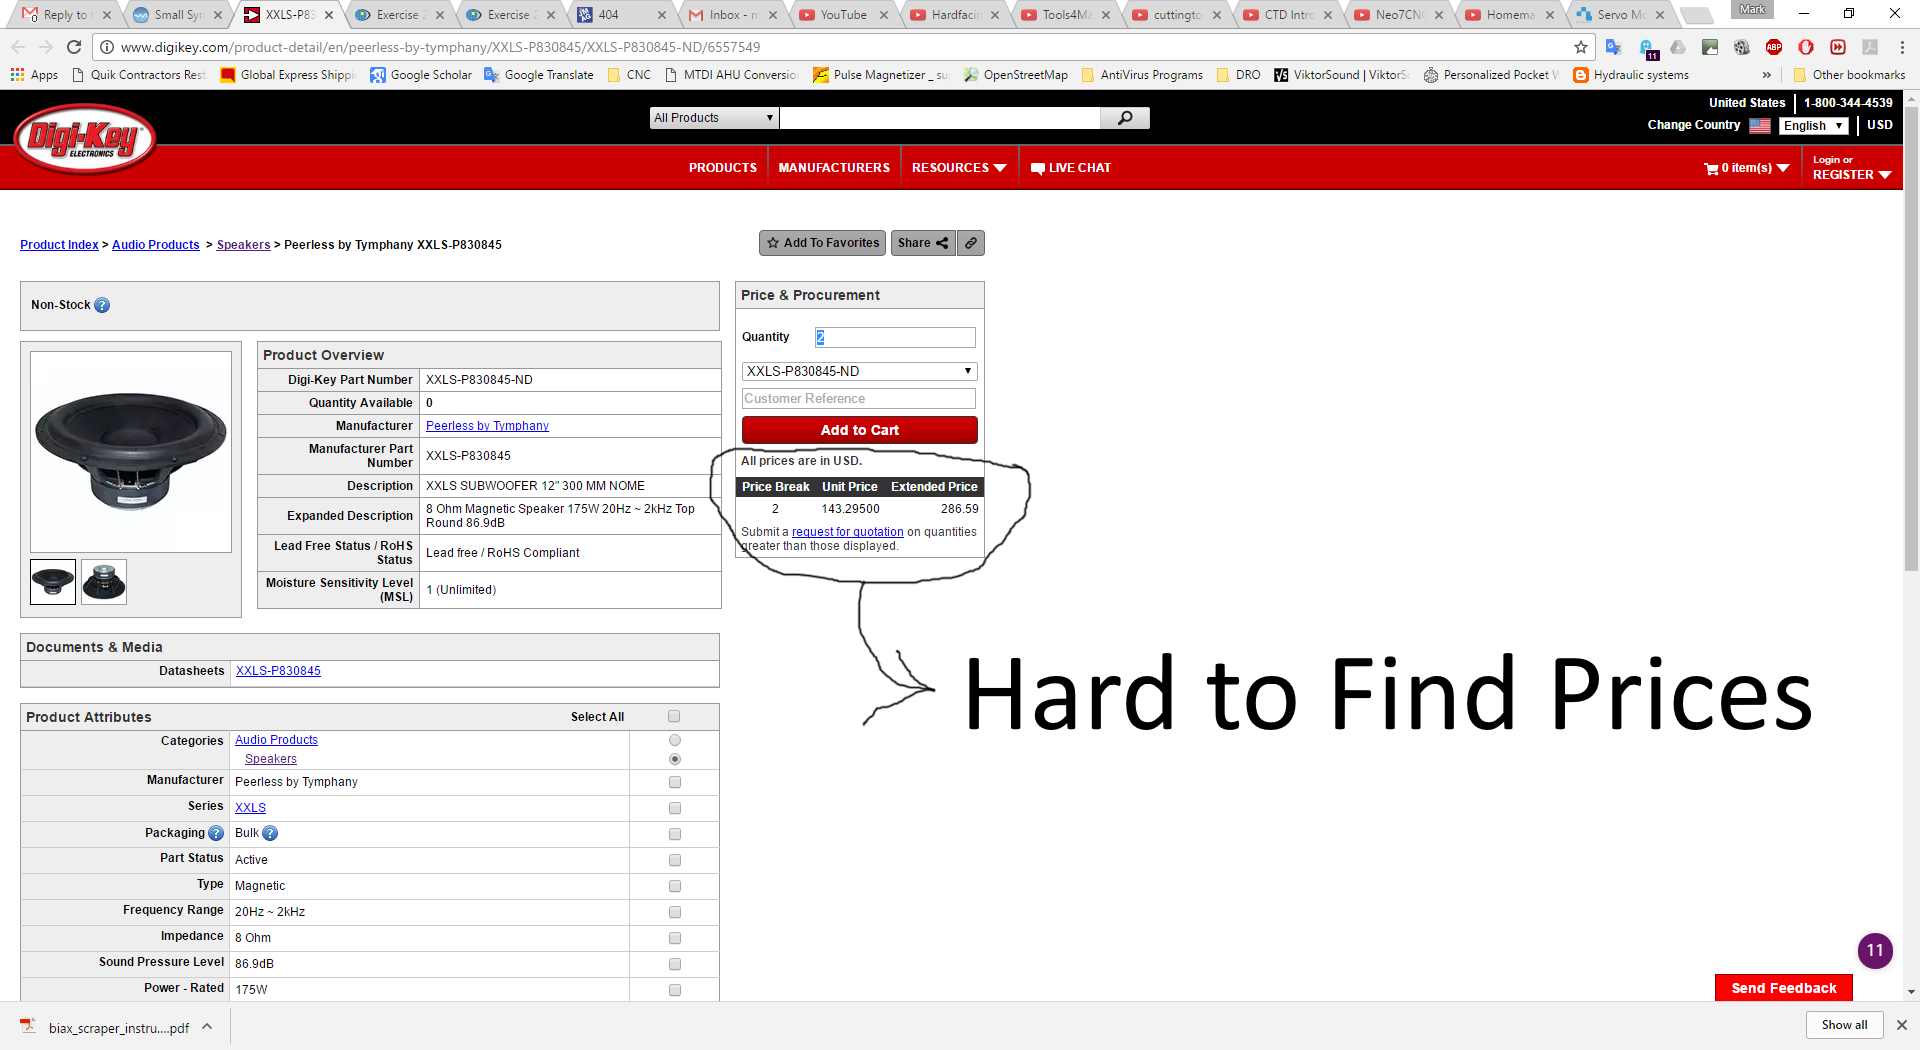This screenshot has width=1920, height=1050.
Task: Click the Send Feedback button
Action: (1784, 988)
